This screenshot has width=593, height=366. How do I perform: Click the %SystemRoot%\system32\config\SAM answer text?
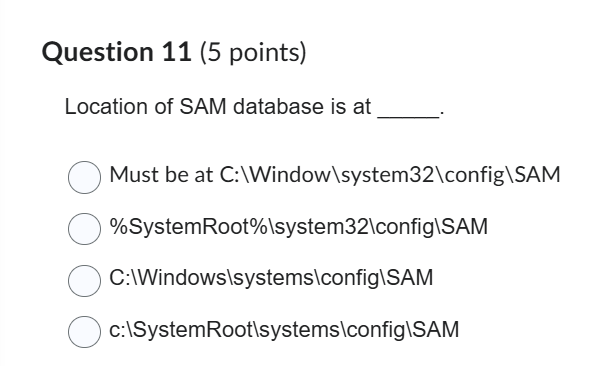pos(298,226)
